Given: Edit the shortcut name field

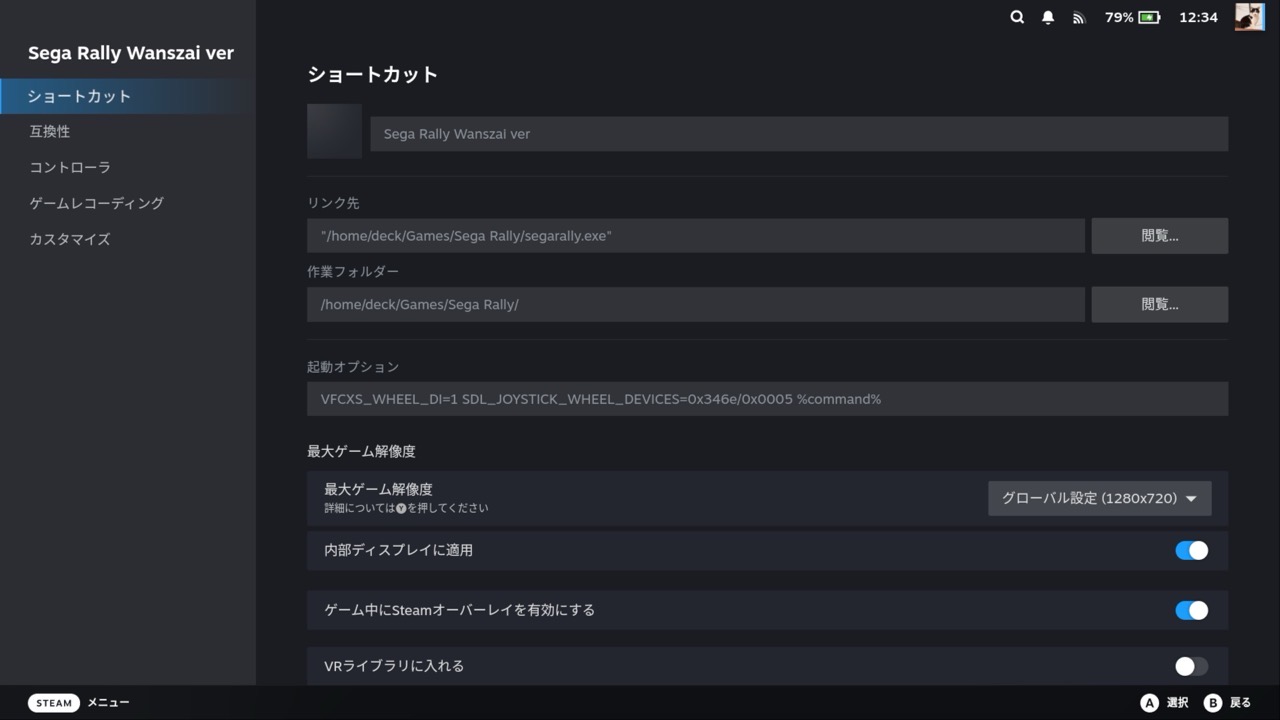Looking at the screenshot, I should coord(799,134).
